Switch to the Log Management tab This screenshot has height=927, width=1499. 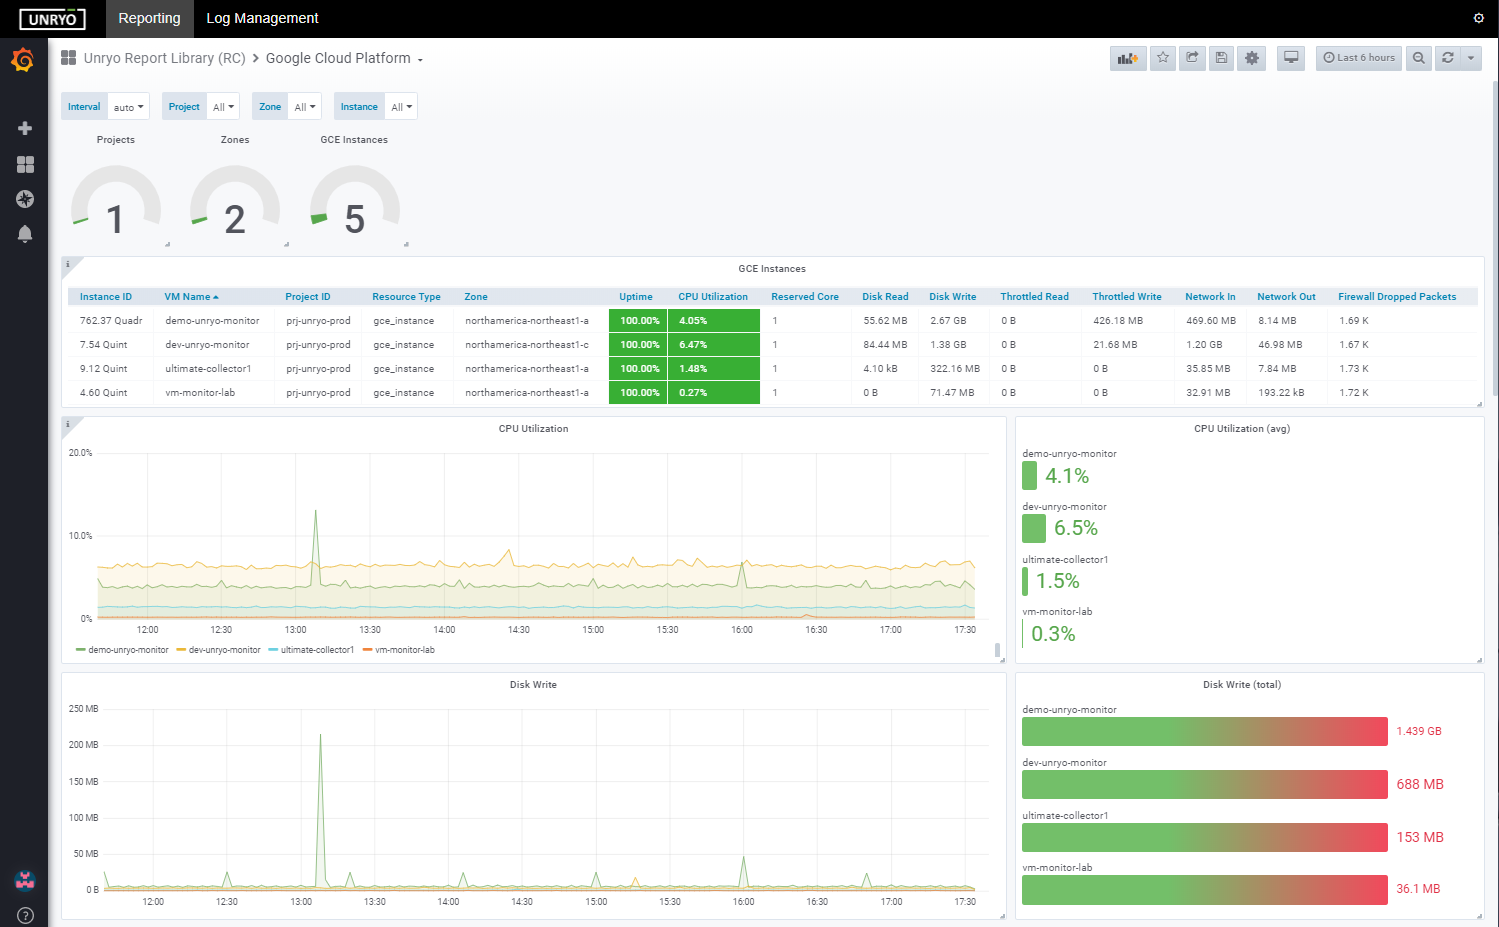tap(262, 18)
